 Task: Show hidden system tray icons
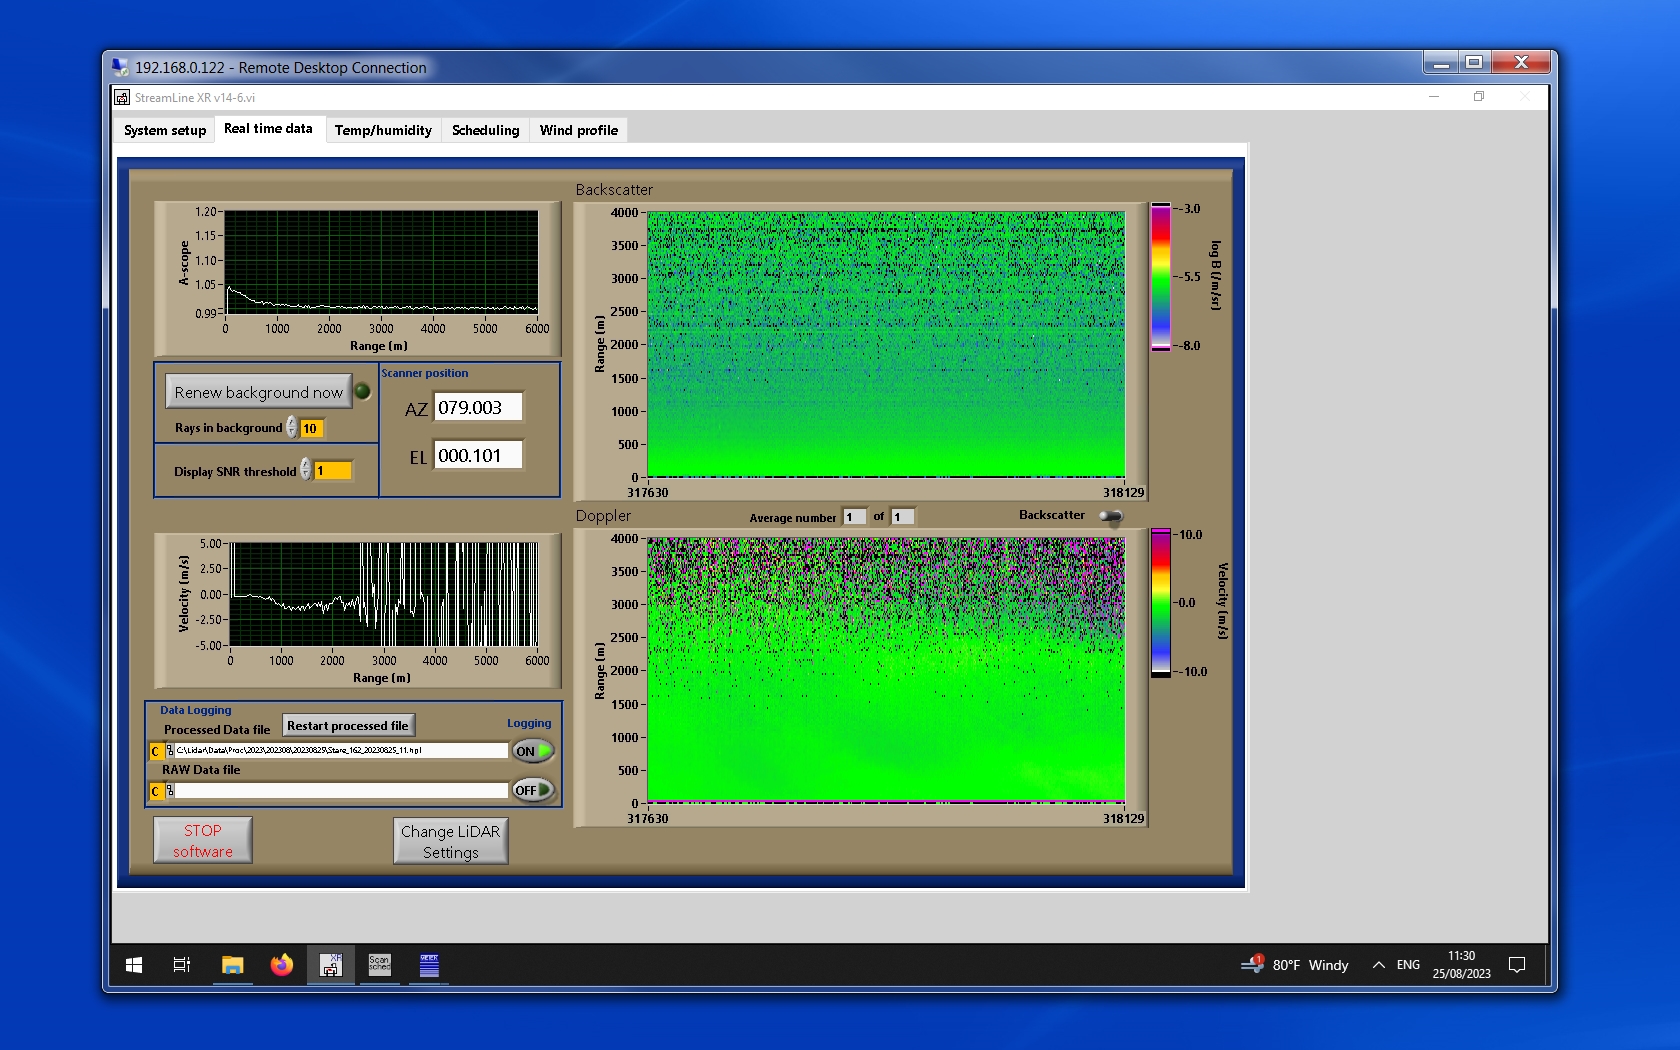tap(1378, 965)
